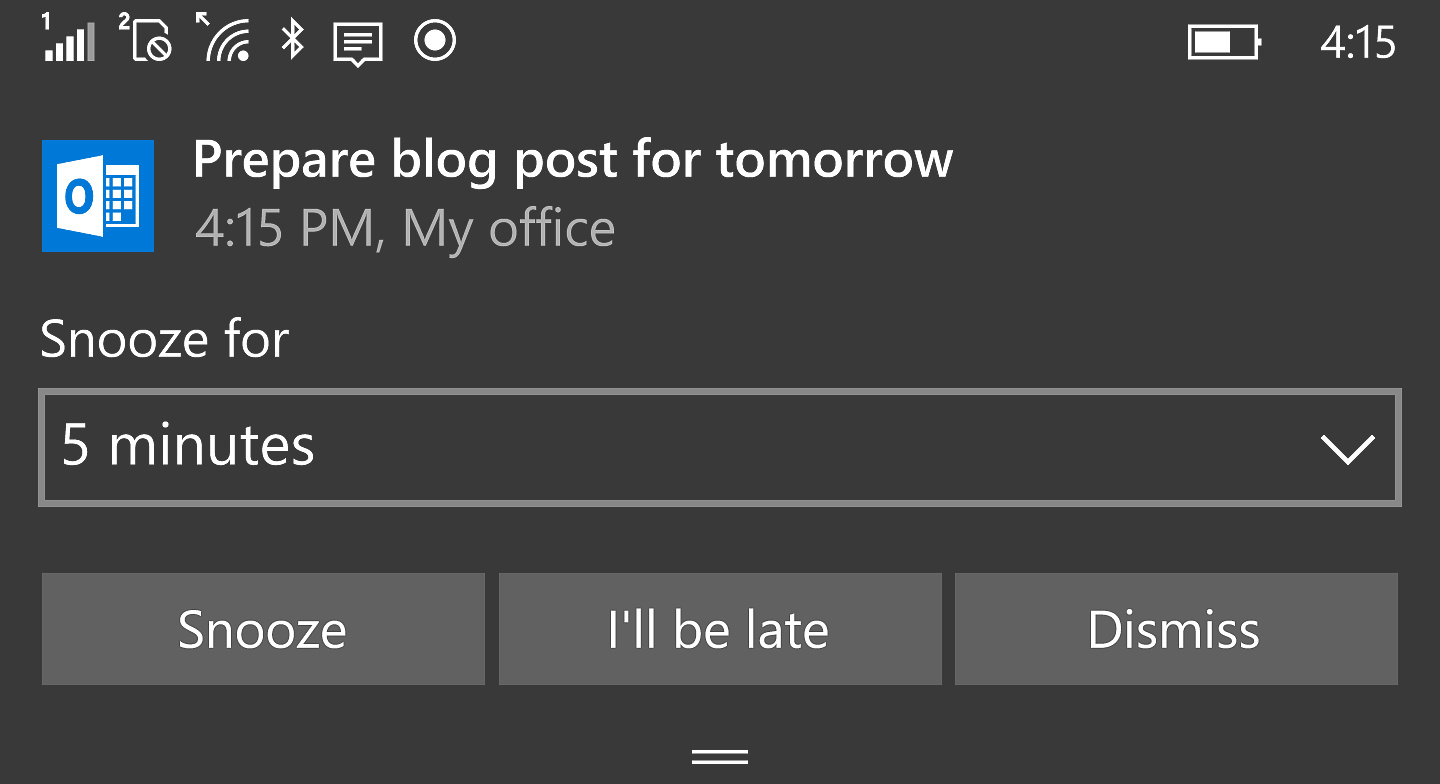Tap the message notification icon
The width and height of the screenshot is (1440, 784).
[x=358, y=43]
